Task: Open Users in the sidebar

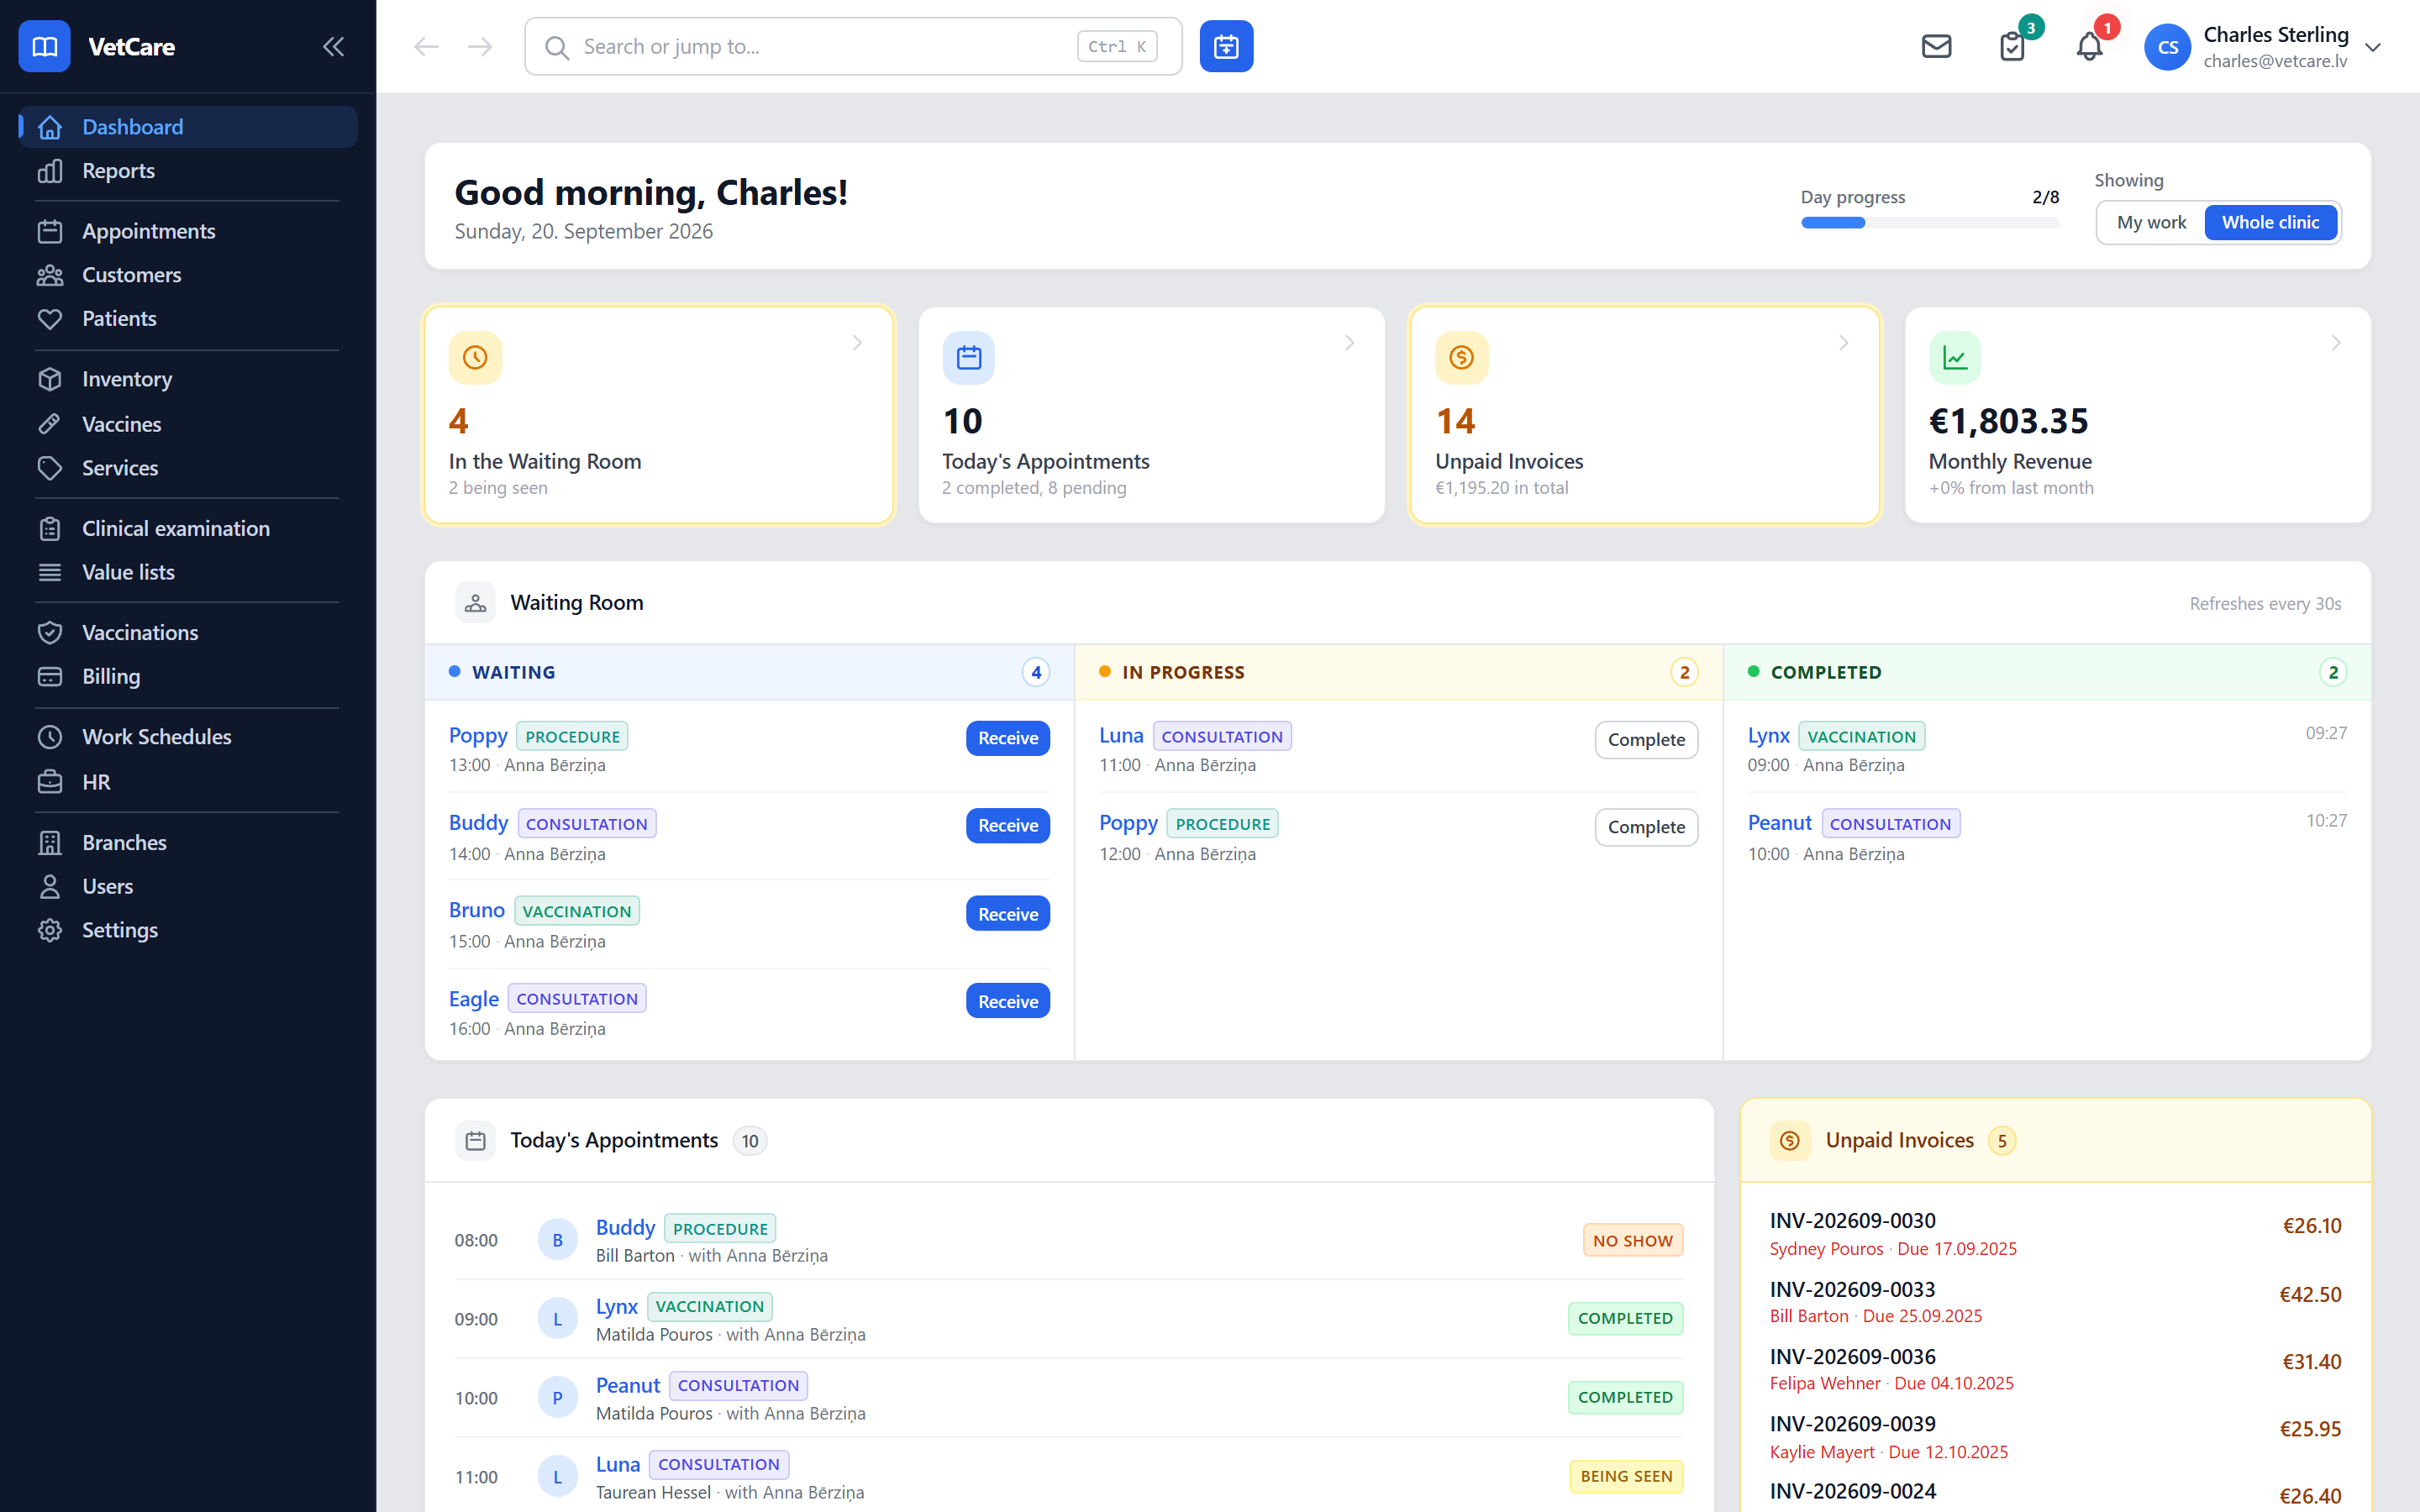Action: pos(188,886)
